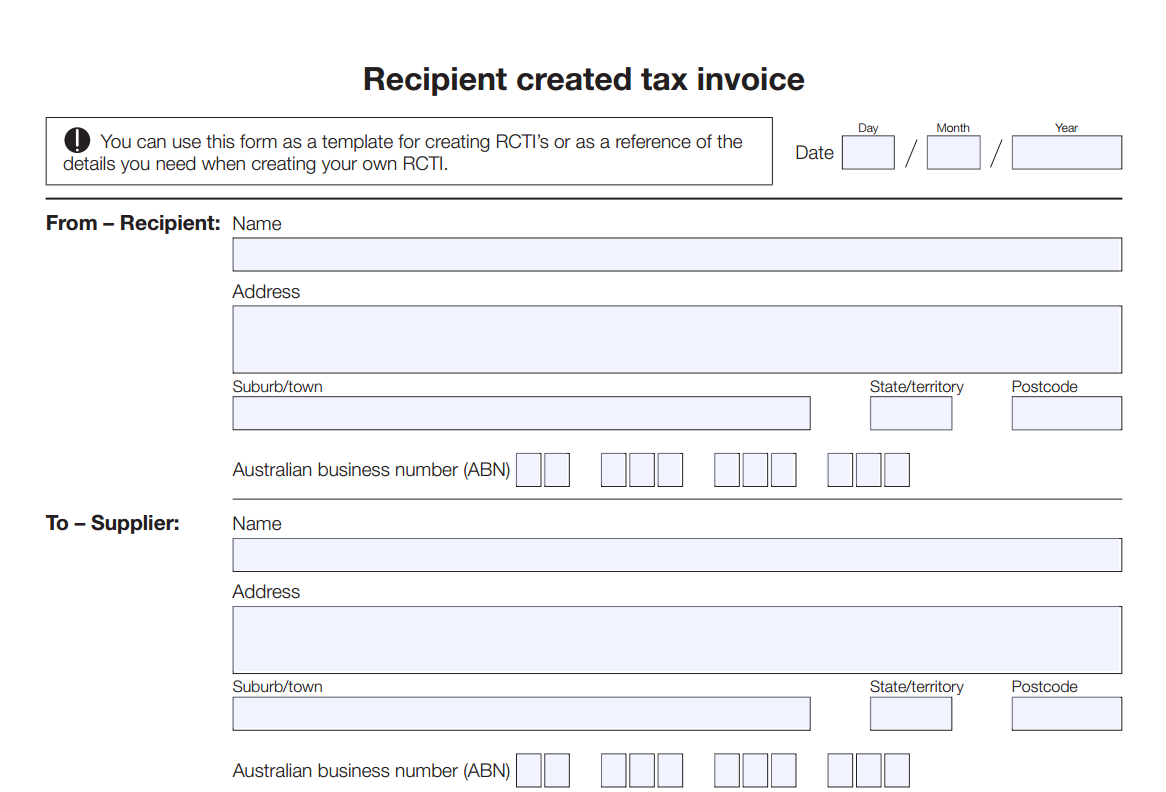
Task: Click the Supplier Name input field
Action: pyautogui.click(x=677, y=555)
